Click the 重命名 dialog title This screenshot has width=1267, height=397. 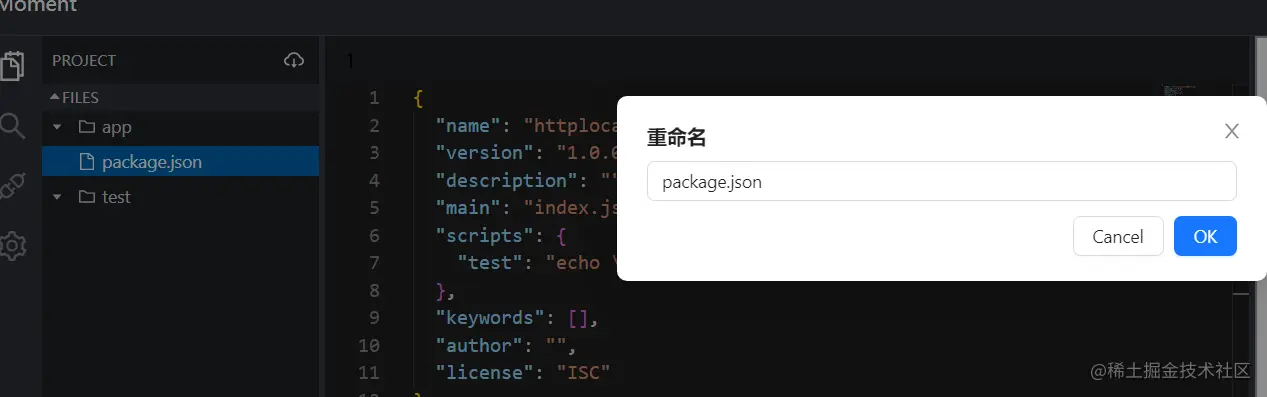pos(677,138)
